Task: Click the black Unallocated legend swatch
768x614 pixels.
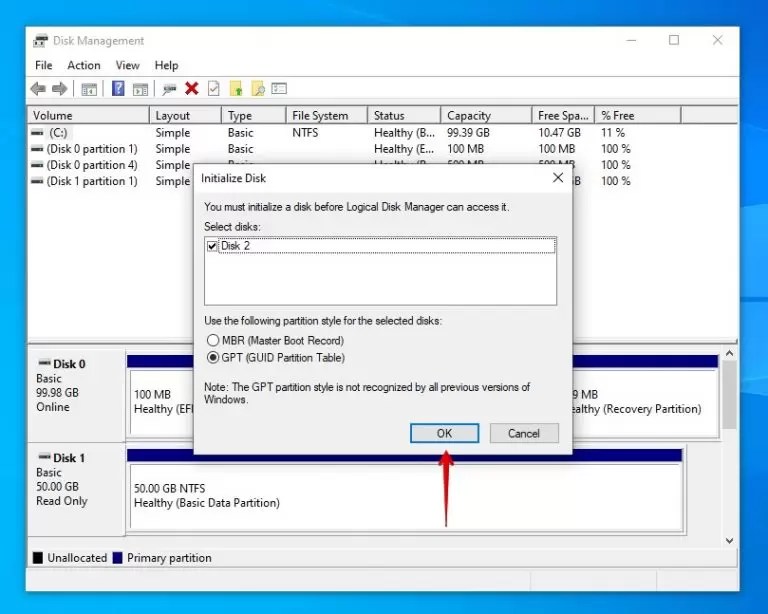Action: [x=38, y=558]
